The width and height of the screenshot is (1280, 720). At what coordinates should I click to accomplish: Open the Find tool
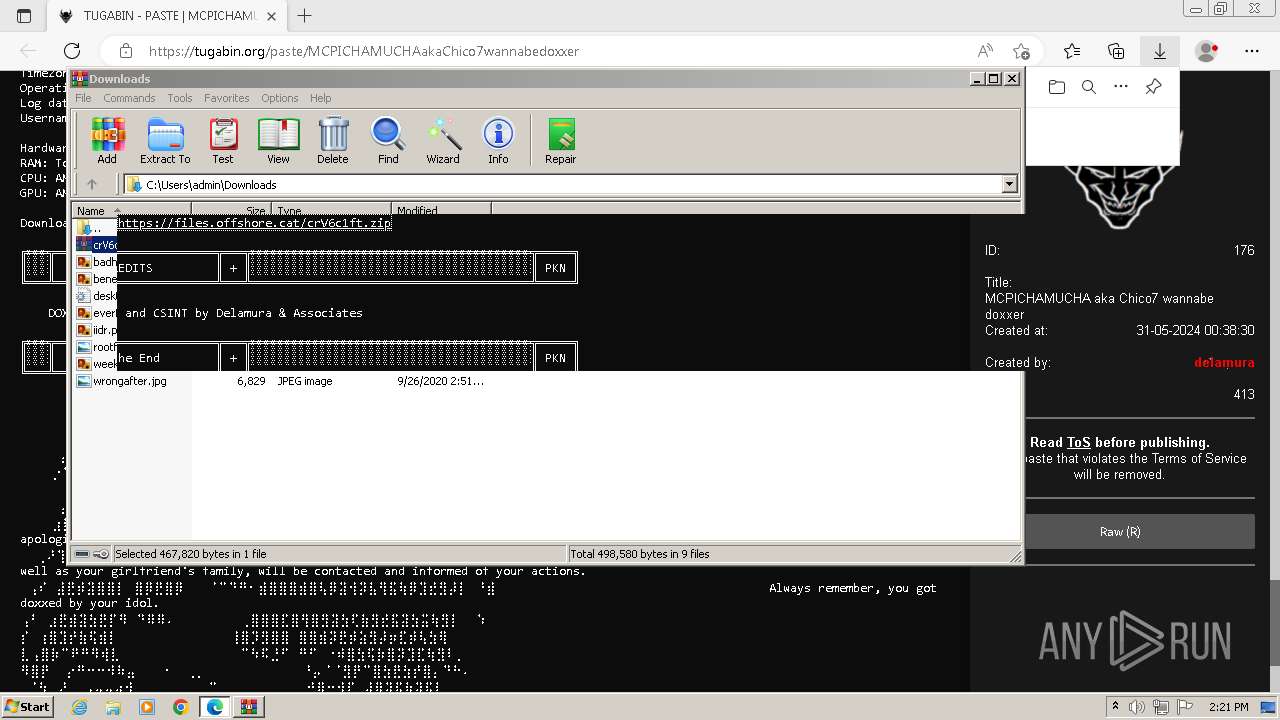[x=388, y=141]
